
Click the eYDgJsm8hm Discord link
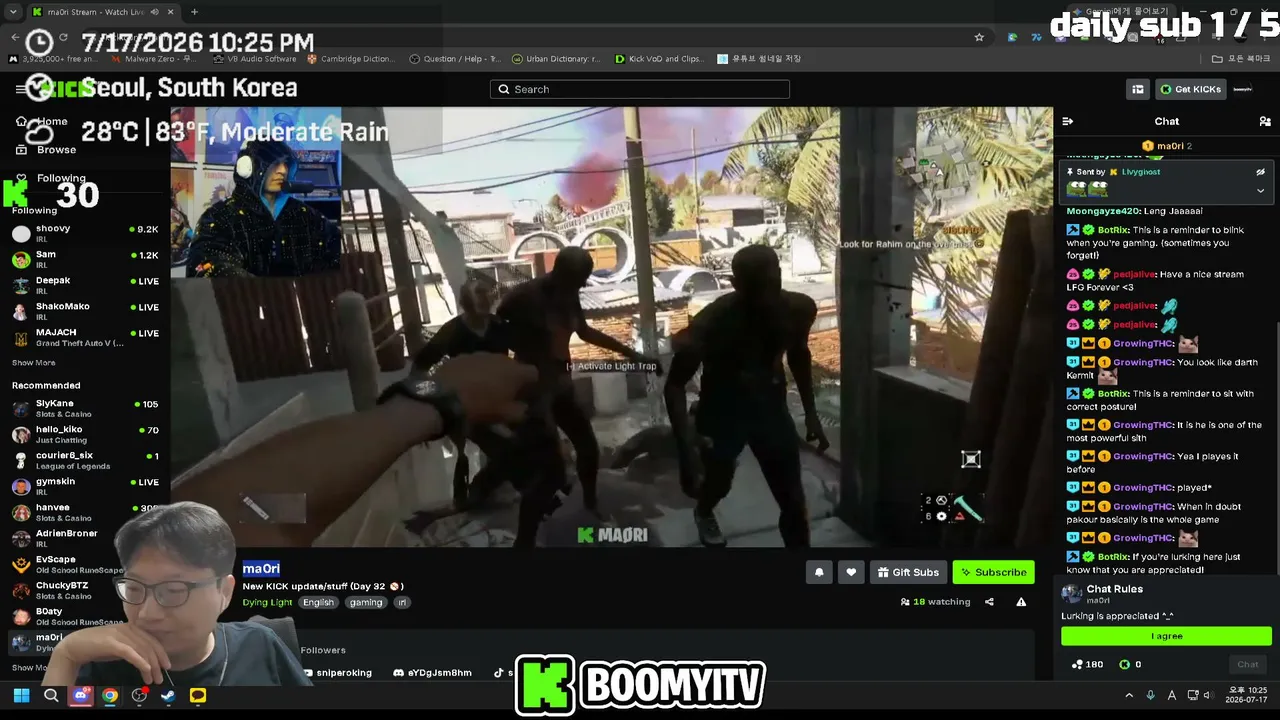point(432,673)
